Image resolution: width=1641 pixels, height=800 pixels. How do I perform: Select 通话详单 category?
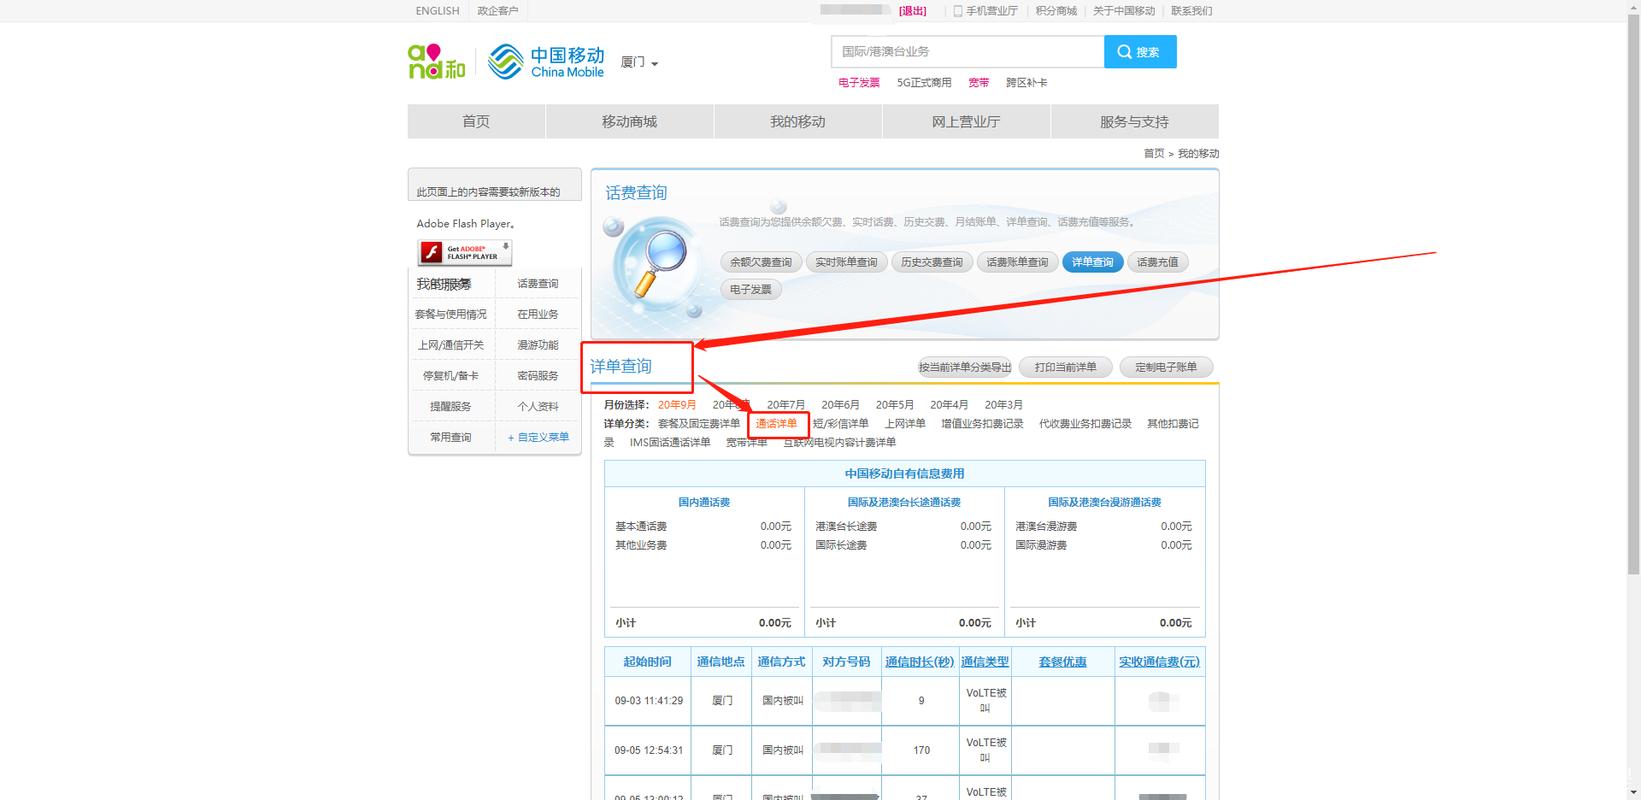point(777,424)
